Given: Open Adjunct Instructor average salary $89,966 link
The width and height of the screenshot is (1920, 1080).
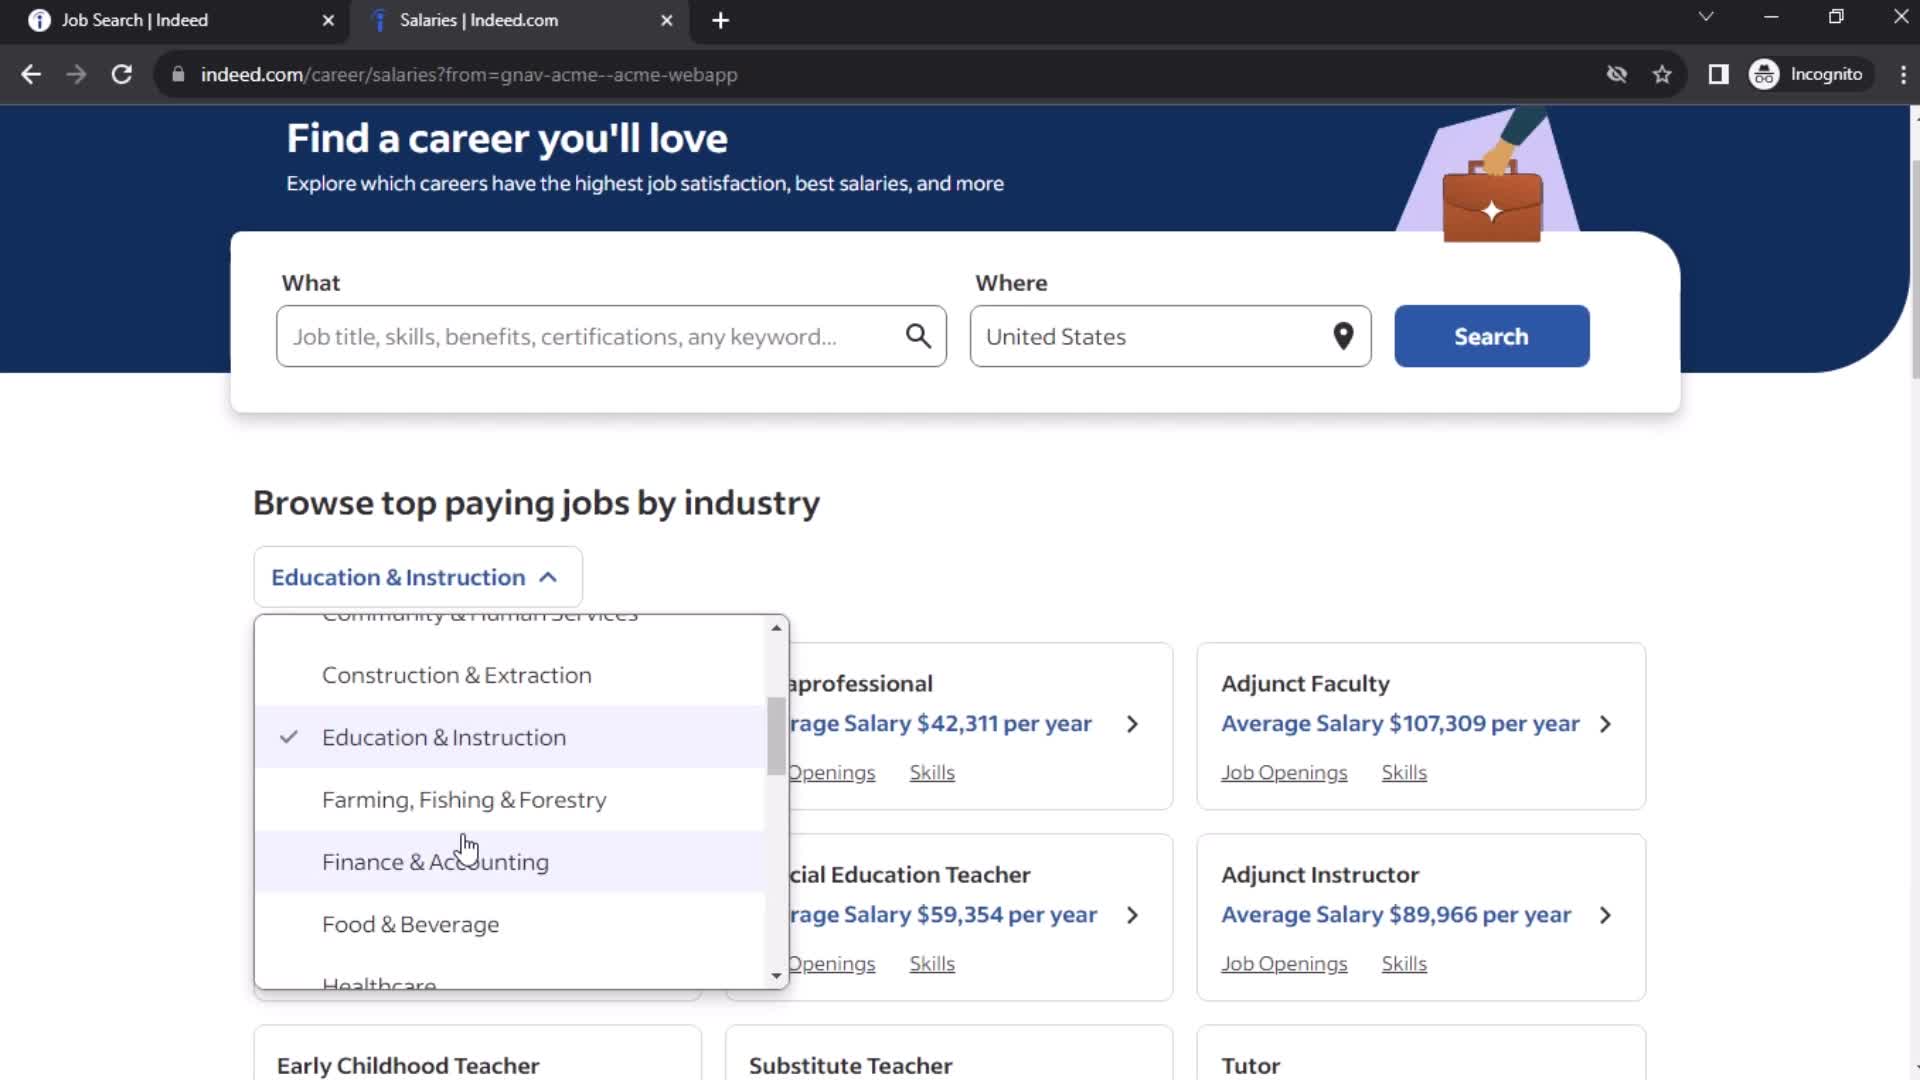Looking at the screenshot, I should click(x=1396, y=915).
